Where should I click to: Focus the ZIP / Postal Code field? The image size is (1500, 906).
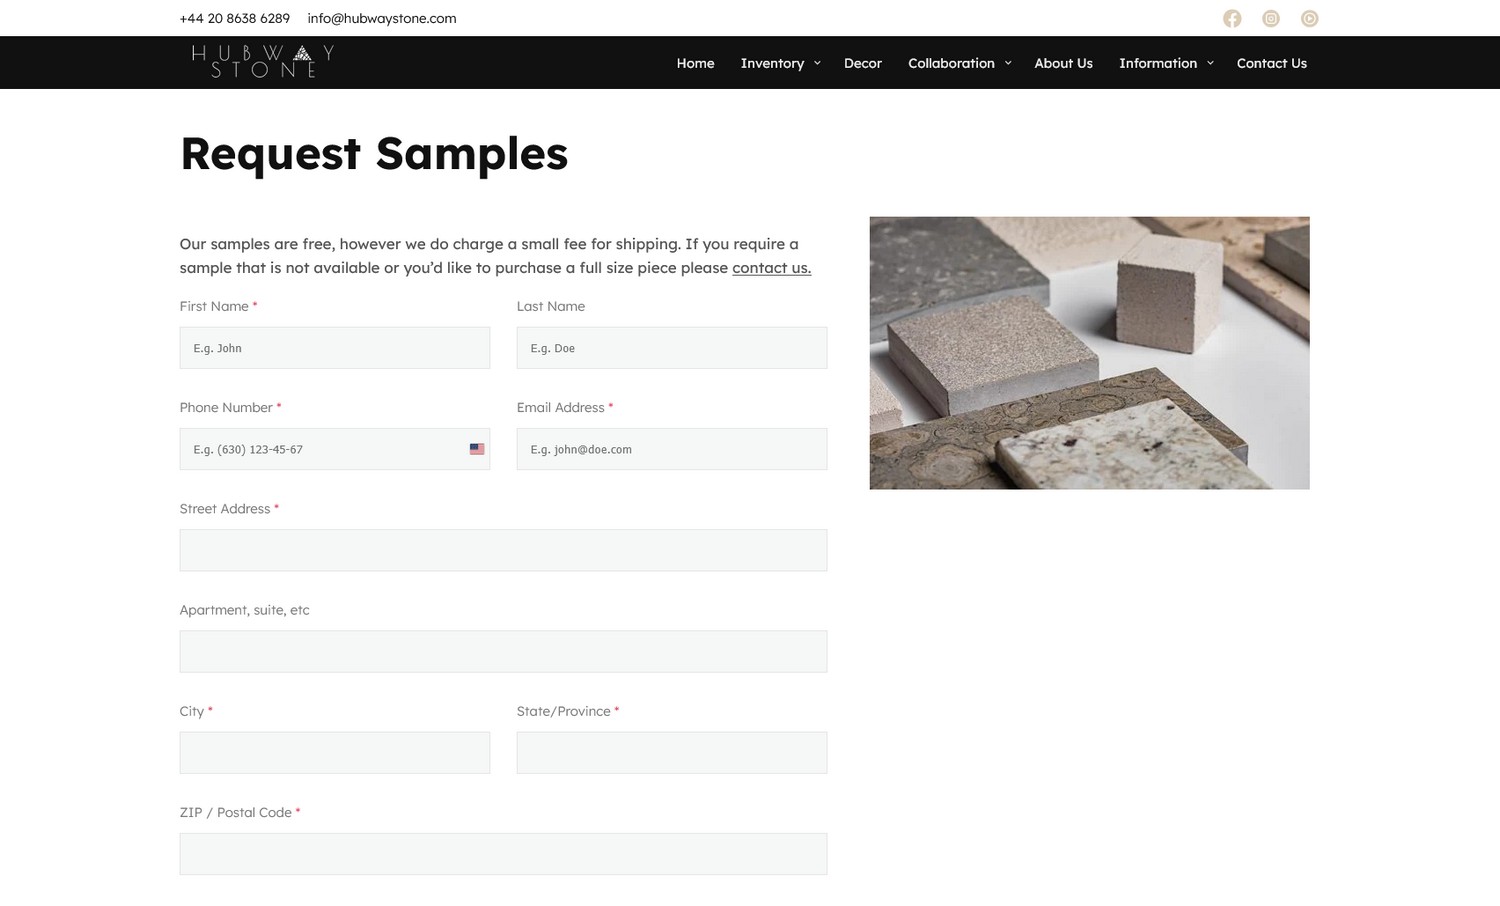click(503, 854)
